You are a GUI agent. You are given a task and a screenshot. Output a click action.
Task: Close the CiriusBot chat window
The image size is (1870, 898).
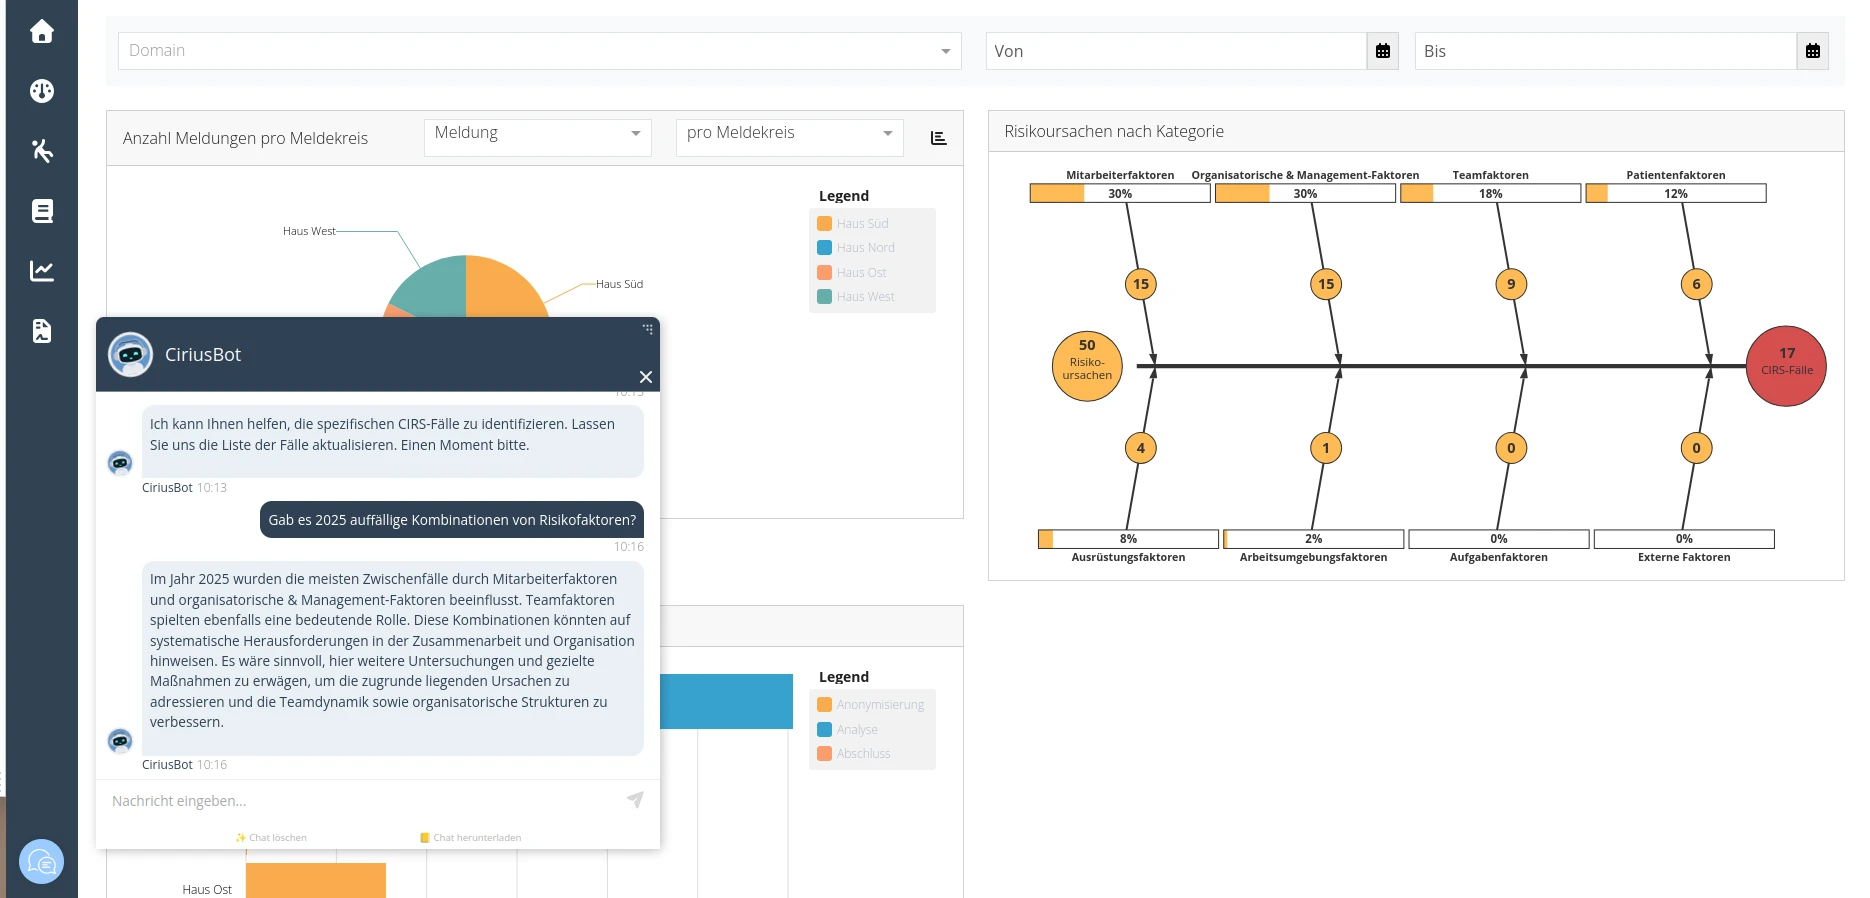point(646,377)
